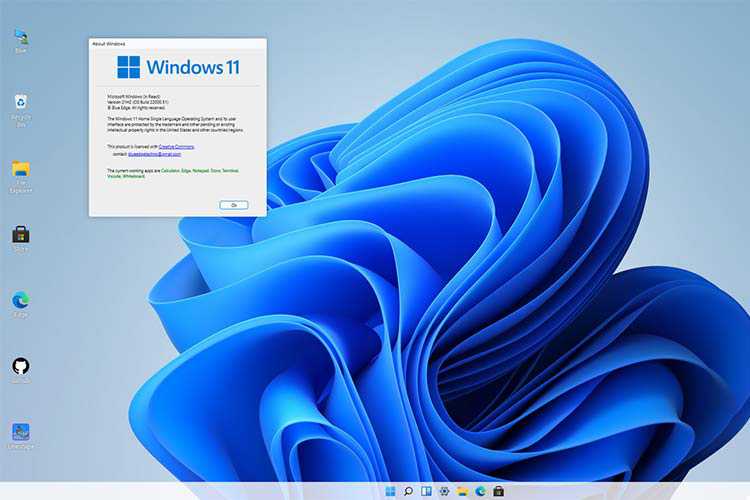Launch Store from the desktop shortcut
Viewport: 750px width, 500px height.
pos(20,235)
